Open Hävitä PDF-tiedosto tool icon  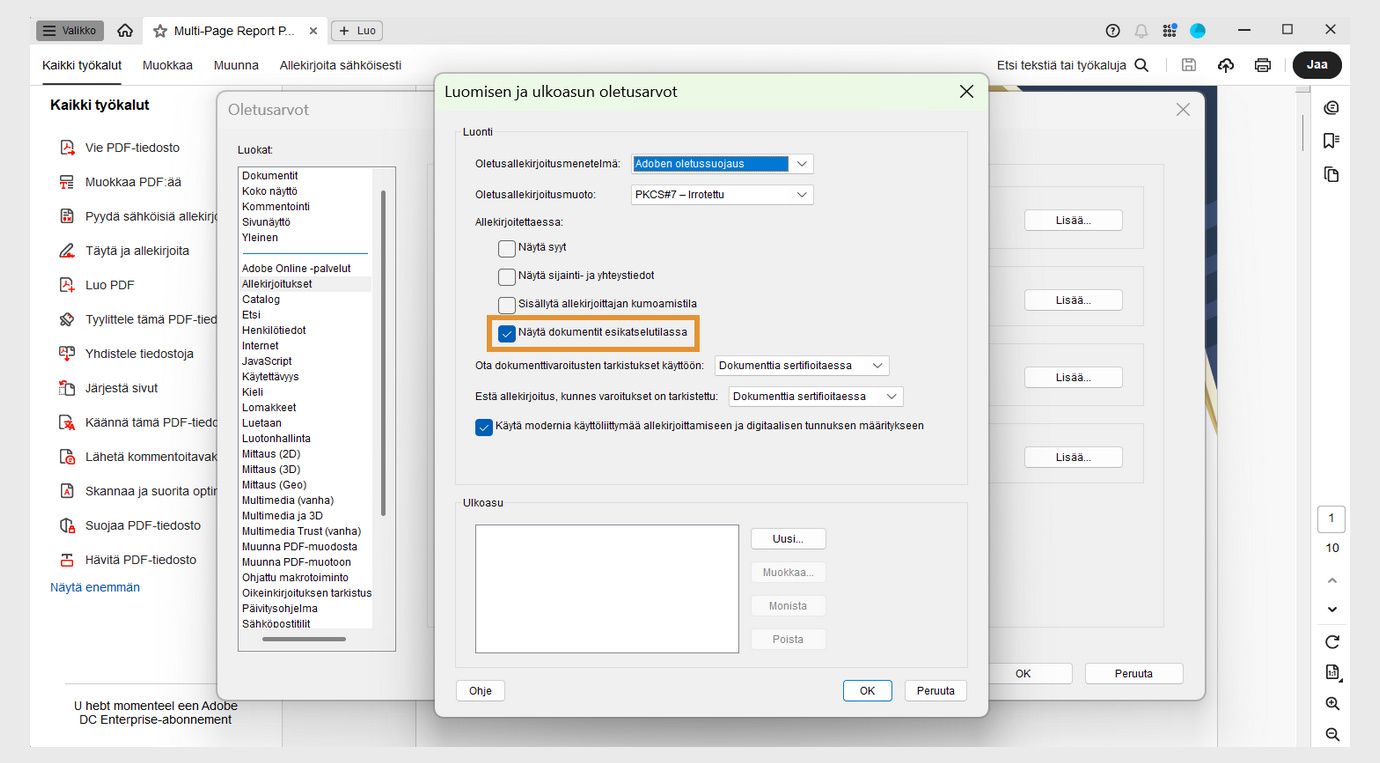tap(67, 560)
